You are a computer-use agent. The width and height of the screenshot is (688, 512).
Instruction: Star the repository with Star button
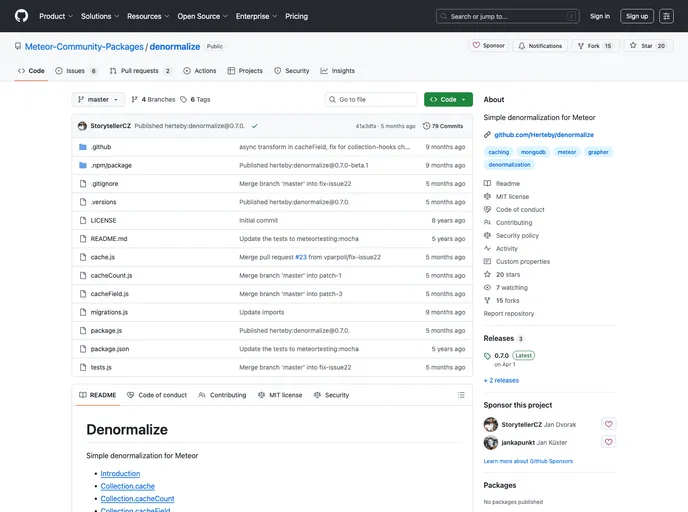pyautogui.click(x=649, y=46)
